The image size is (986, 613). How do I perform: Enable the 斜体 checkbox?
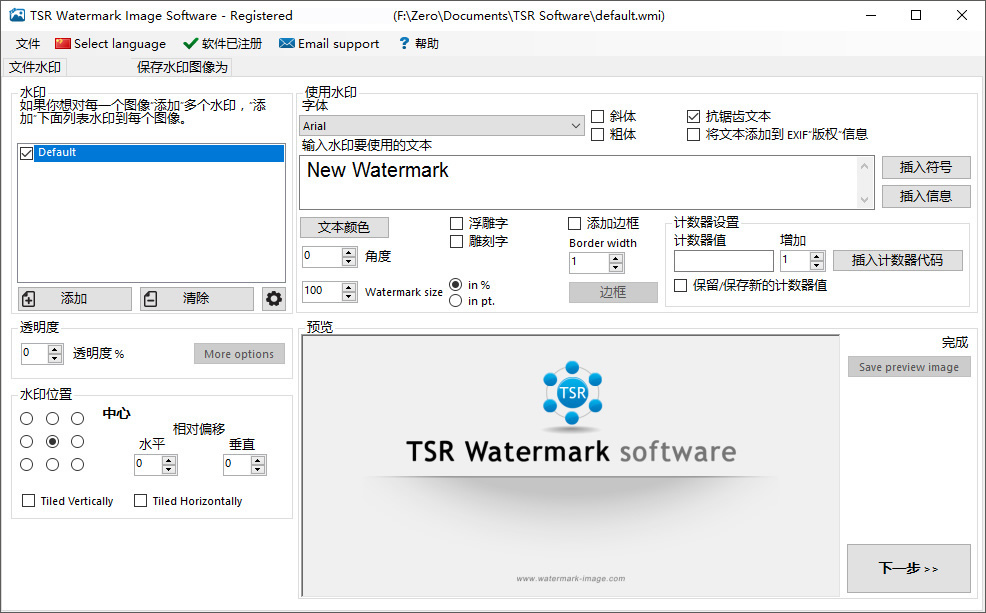596,116
